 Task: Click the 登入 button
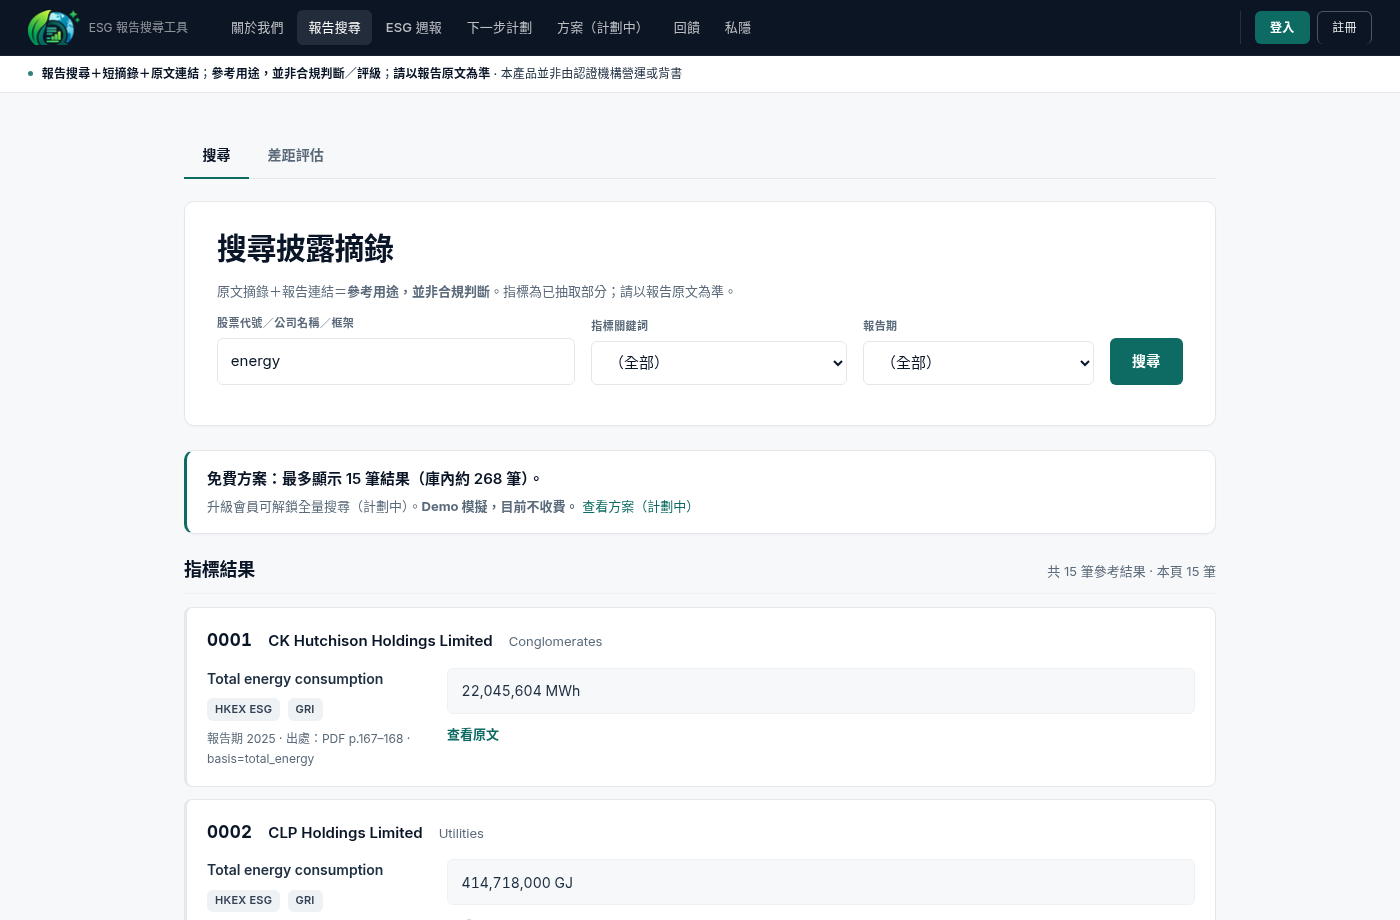[x=1282, y=28]
